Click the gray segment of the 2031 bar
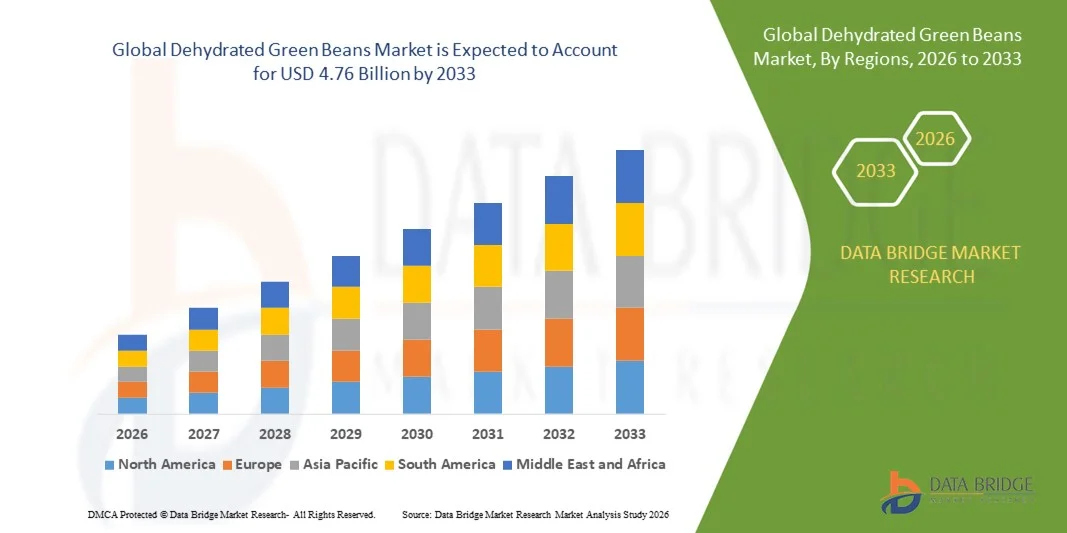 [487, 308]
